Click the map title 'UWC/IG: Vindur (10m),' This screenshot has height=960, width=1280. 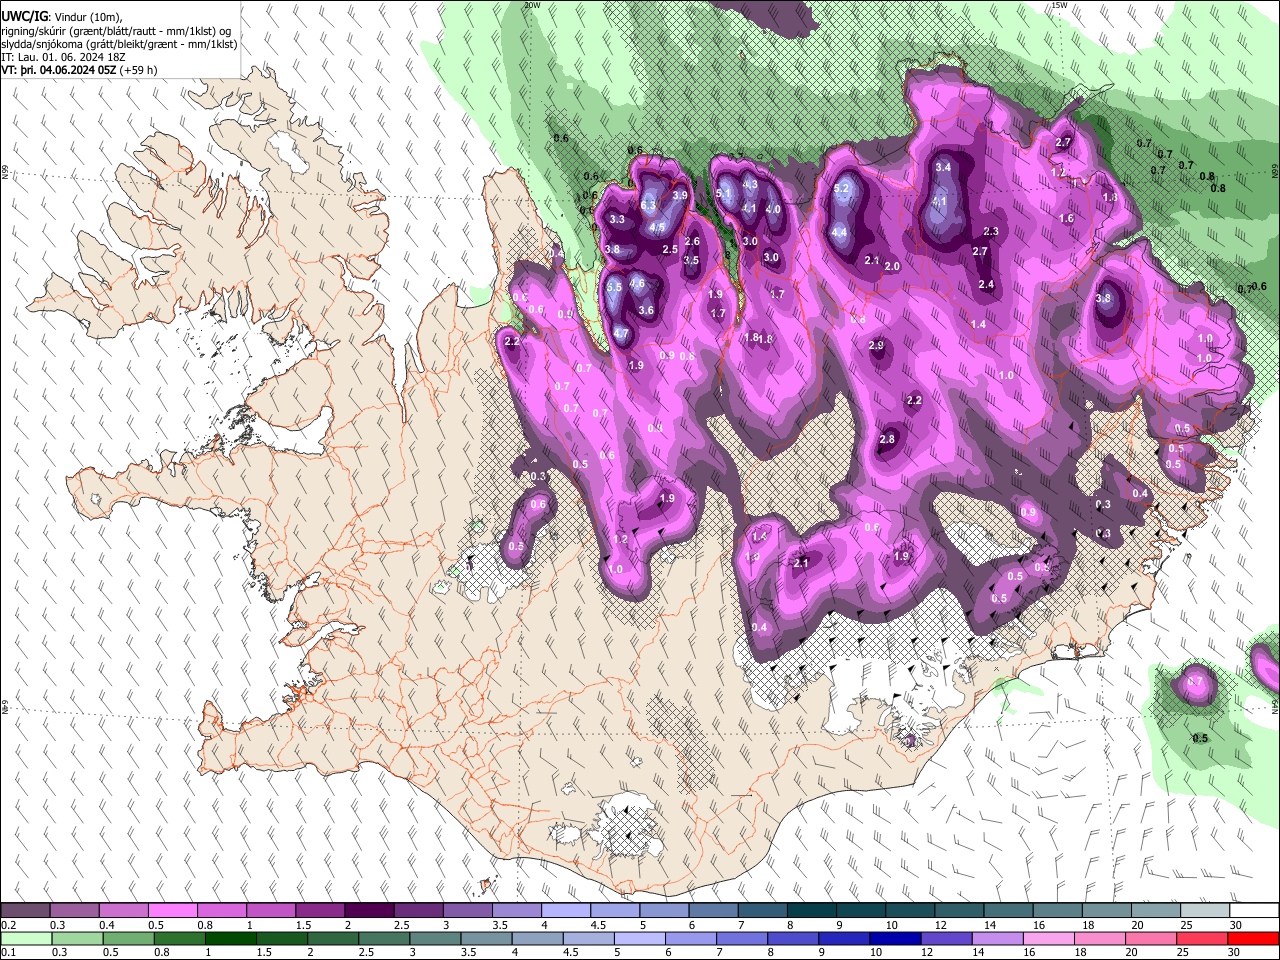point(62,17)
